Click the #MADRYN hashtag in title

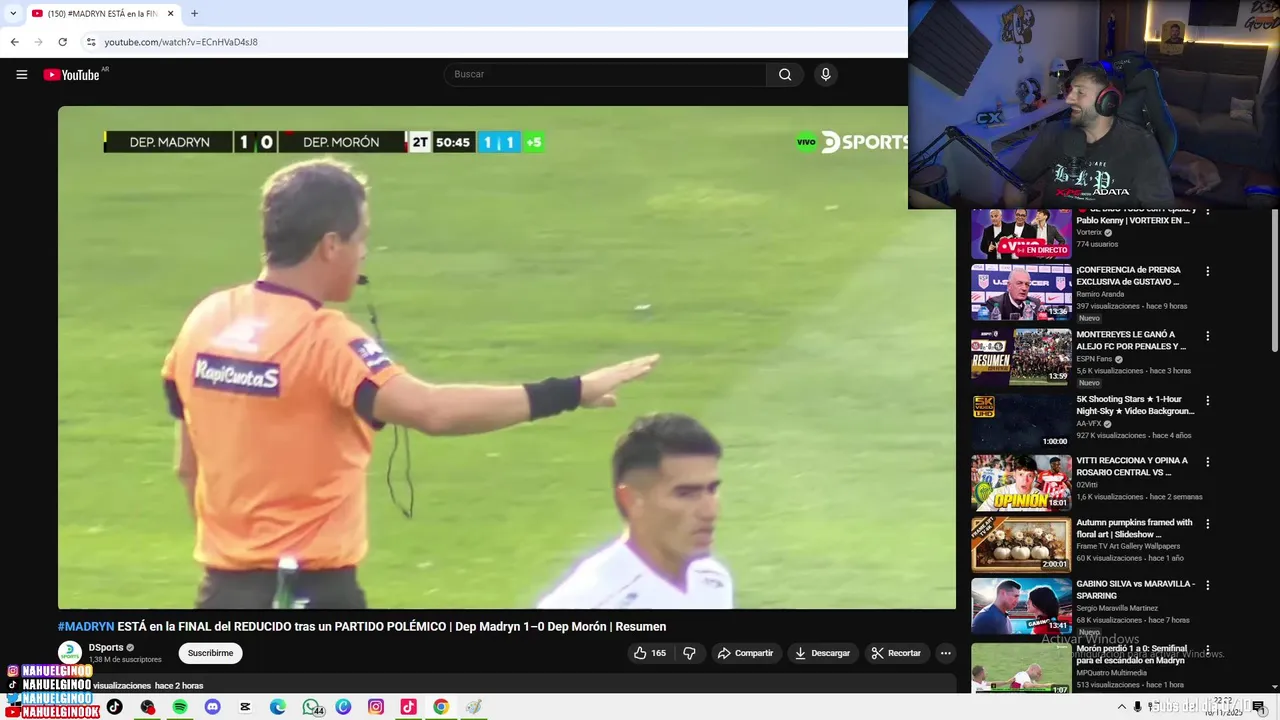pyautogui.click(x=86, y=626)
